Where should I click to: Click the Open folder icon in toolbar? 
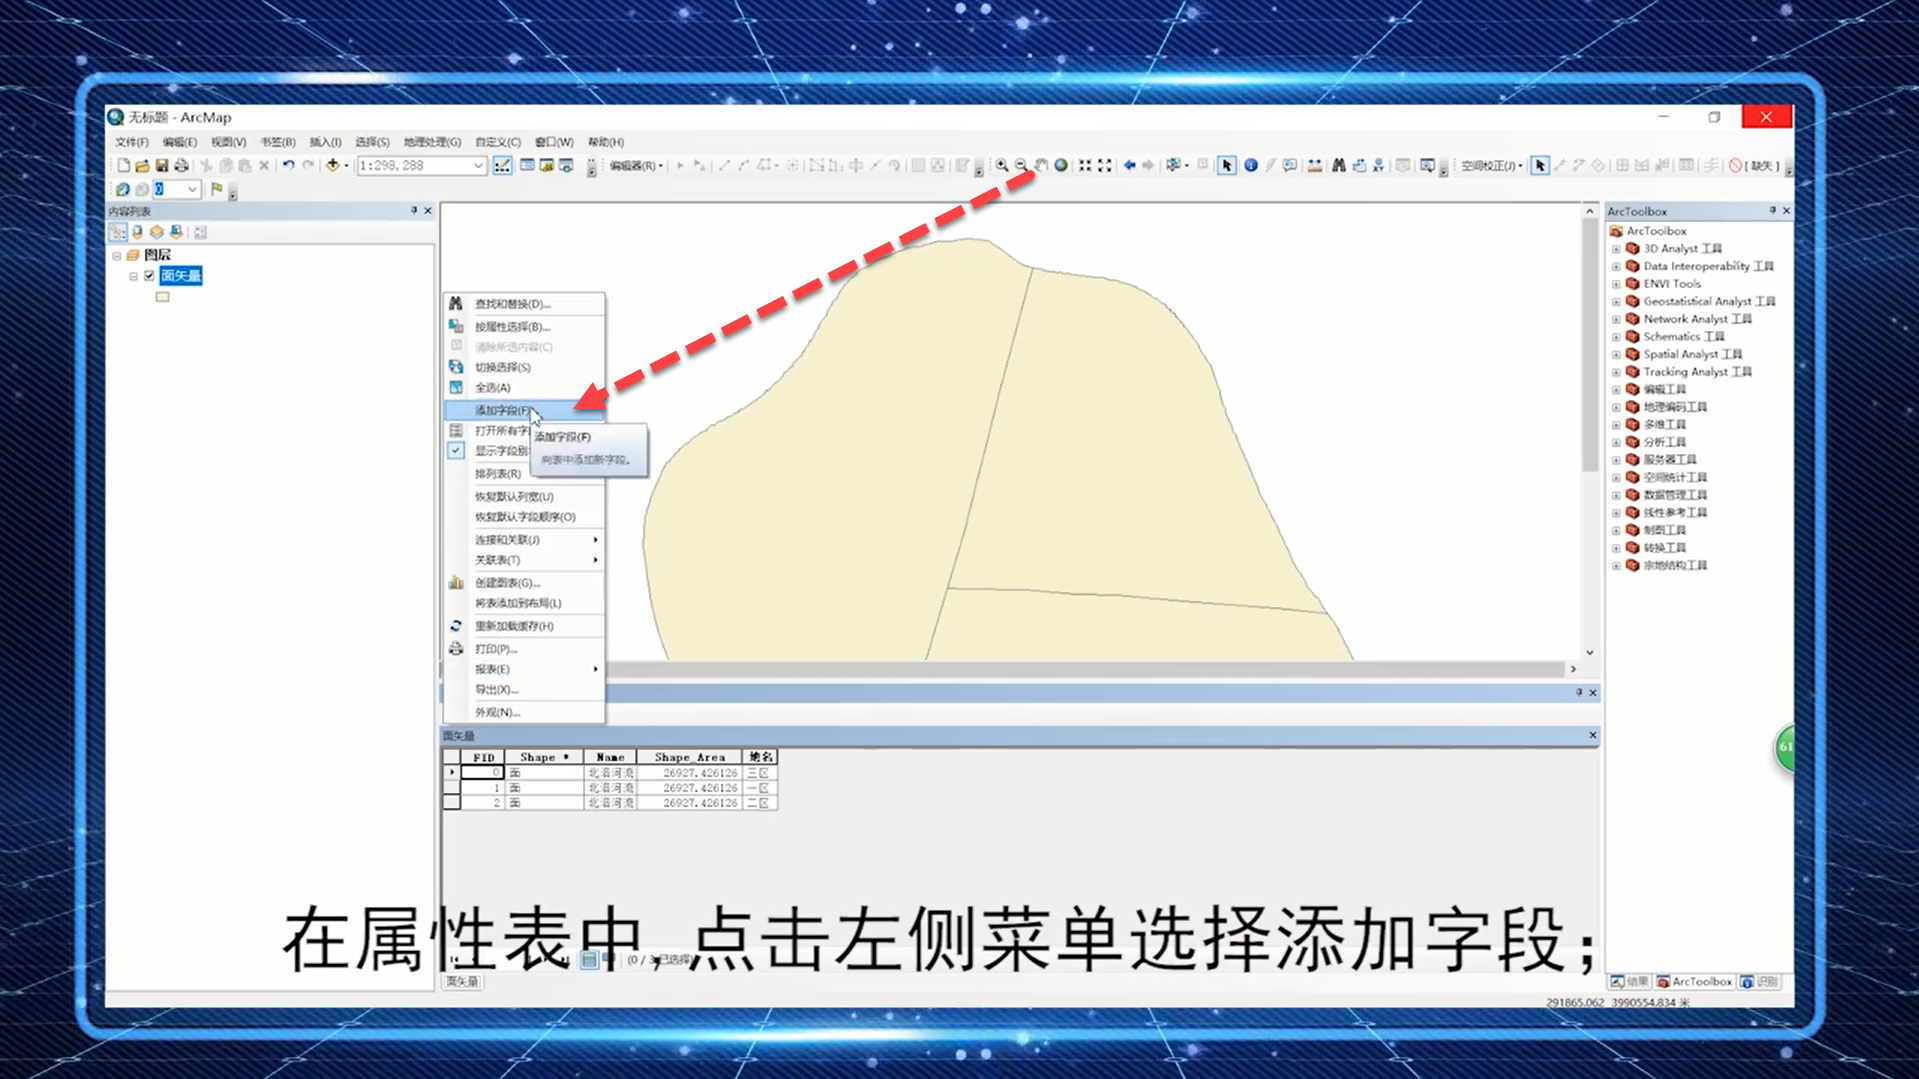coord(142,166)
